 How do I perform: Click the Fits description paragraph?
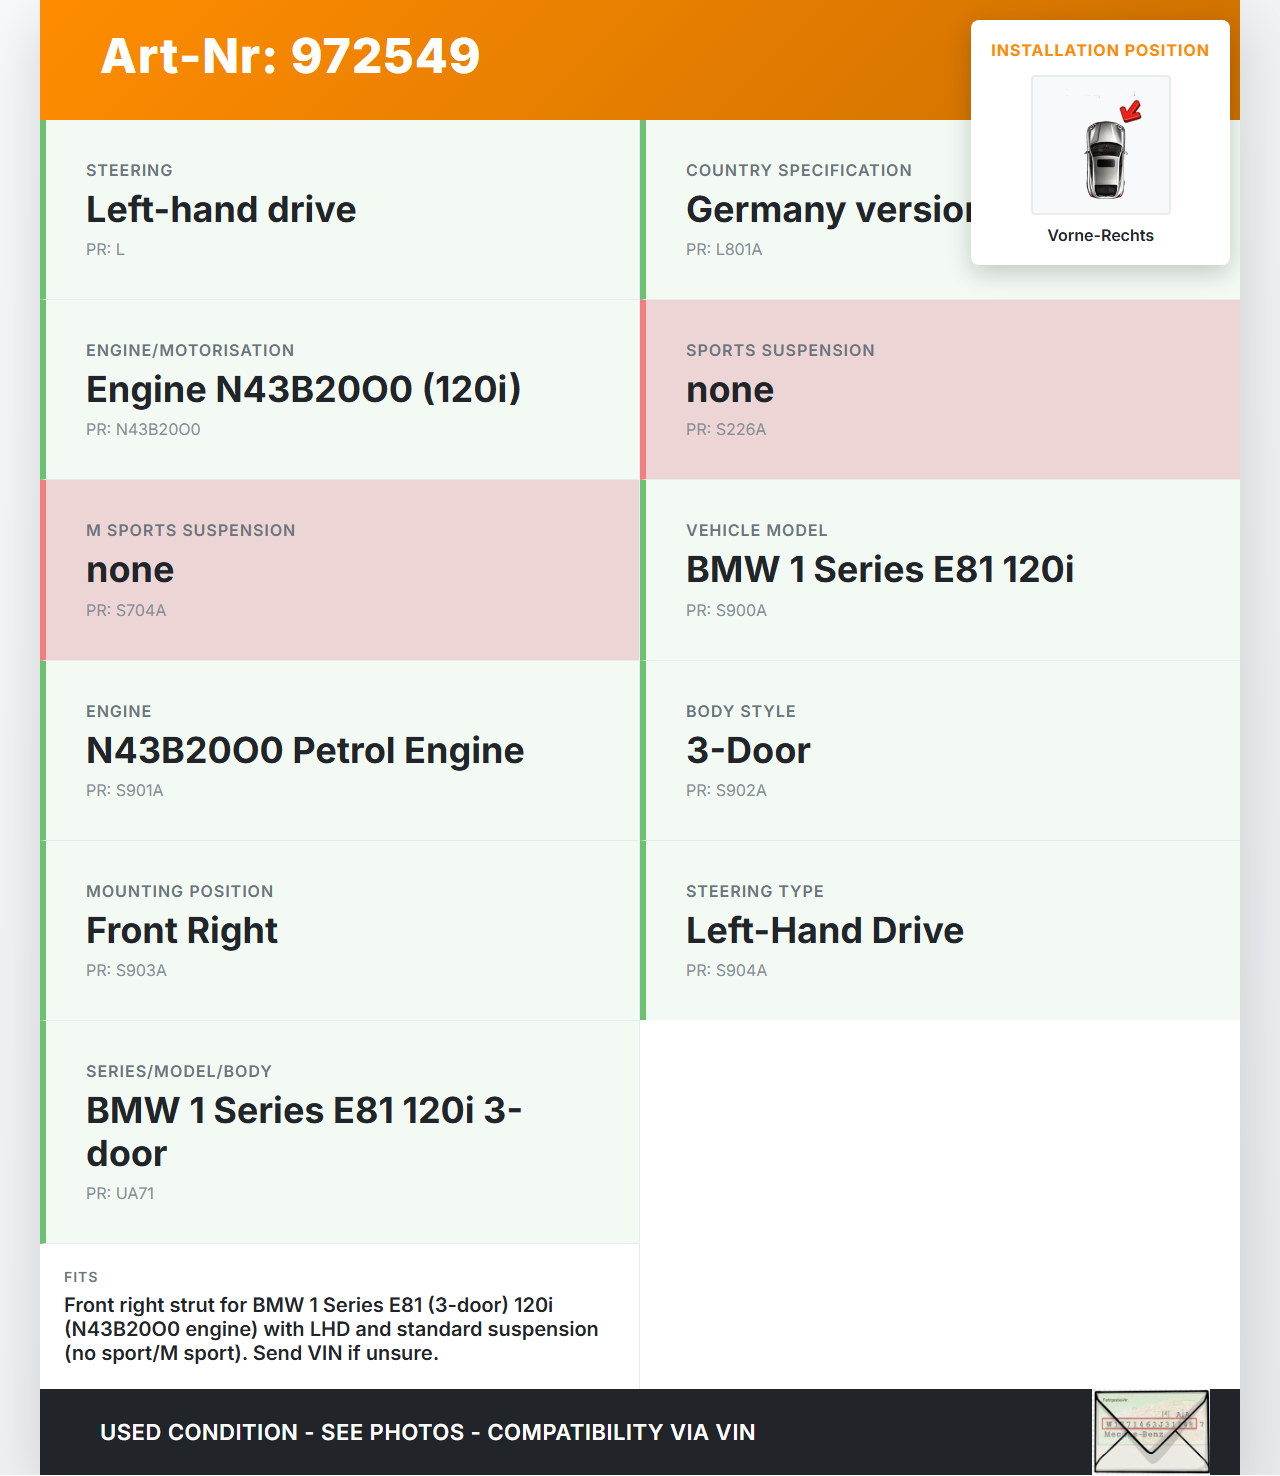pos(331,1329)
